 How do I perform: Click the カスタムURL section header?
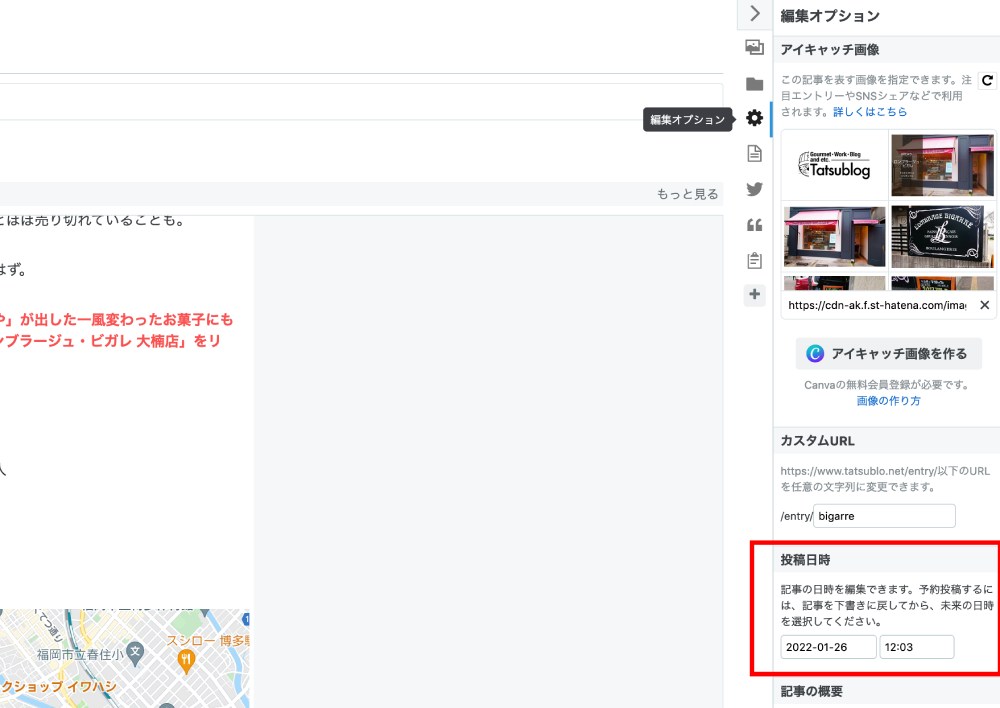[x=886, y=441]
